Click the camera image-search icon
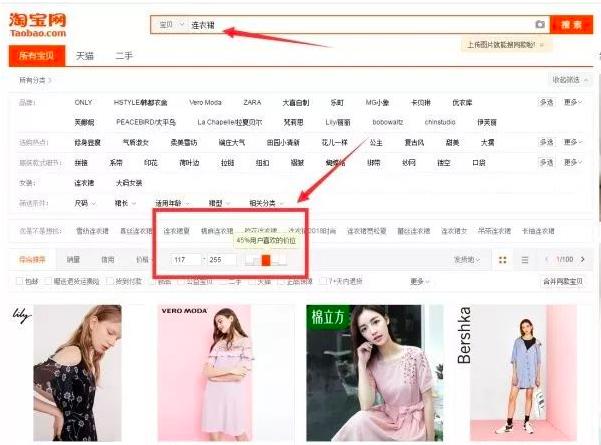This screenshot has width=601, height=445. 540,25
